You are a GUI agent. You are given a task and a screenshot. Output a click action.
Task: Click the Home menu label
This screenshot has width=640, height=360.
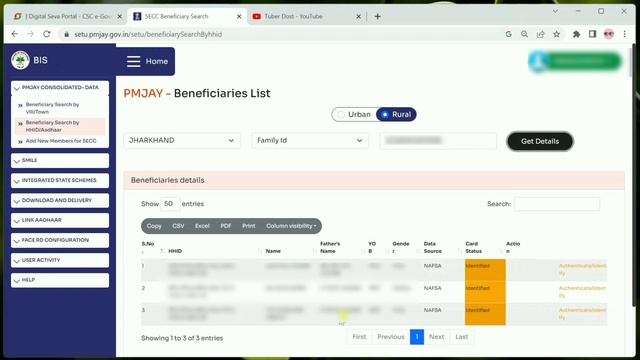pos(157,61)
